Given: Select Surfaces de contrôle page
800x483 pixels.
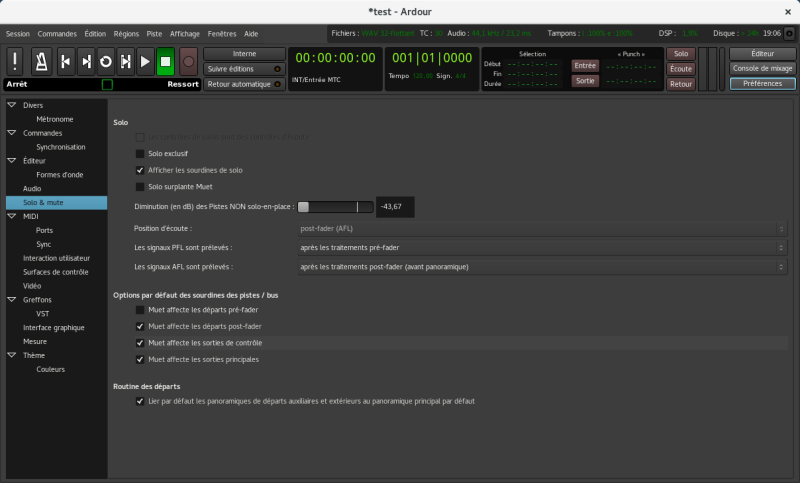Looking at the screenshot, I should click(x=56, y=272).
